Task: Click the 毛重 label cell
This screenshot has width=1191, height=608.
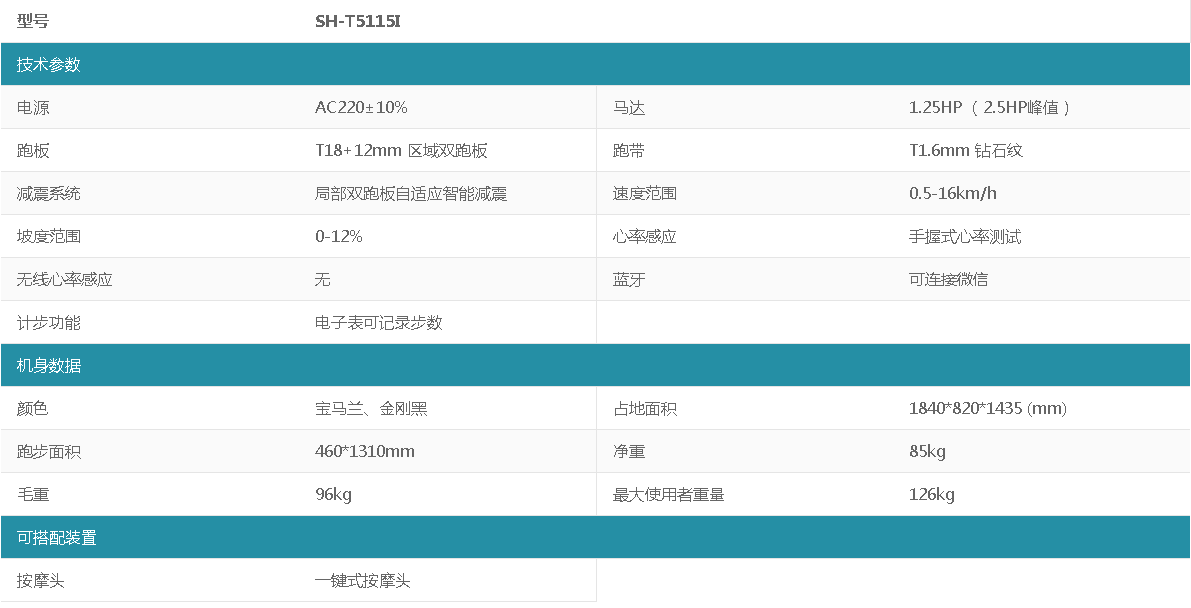Action: pos(33,495)
